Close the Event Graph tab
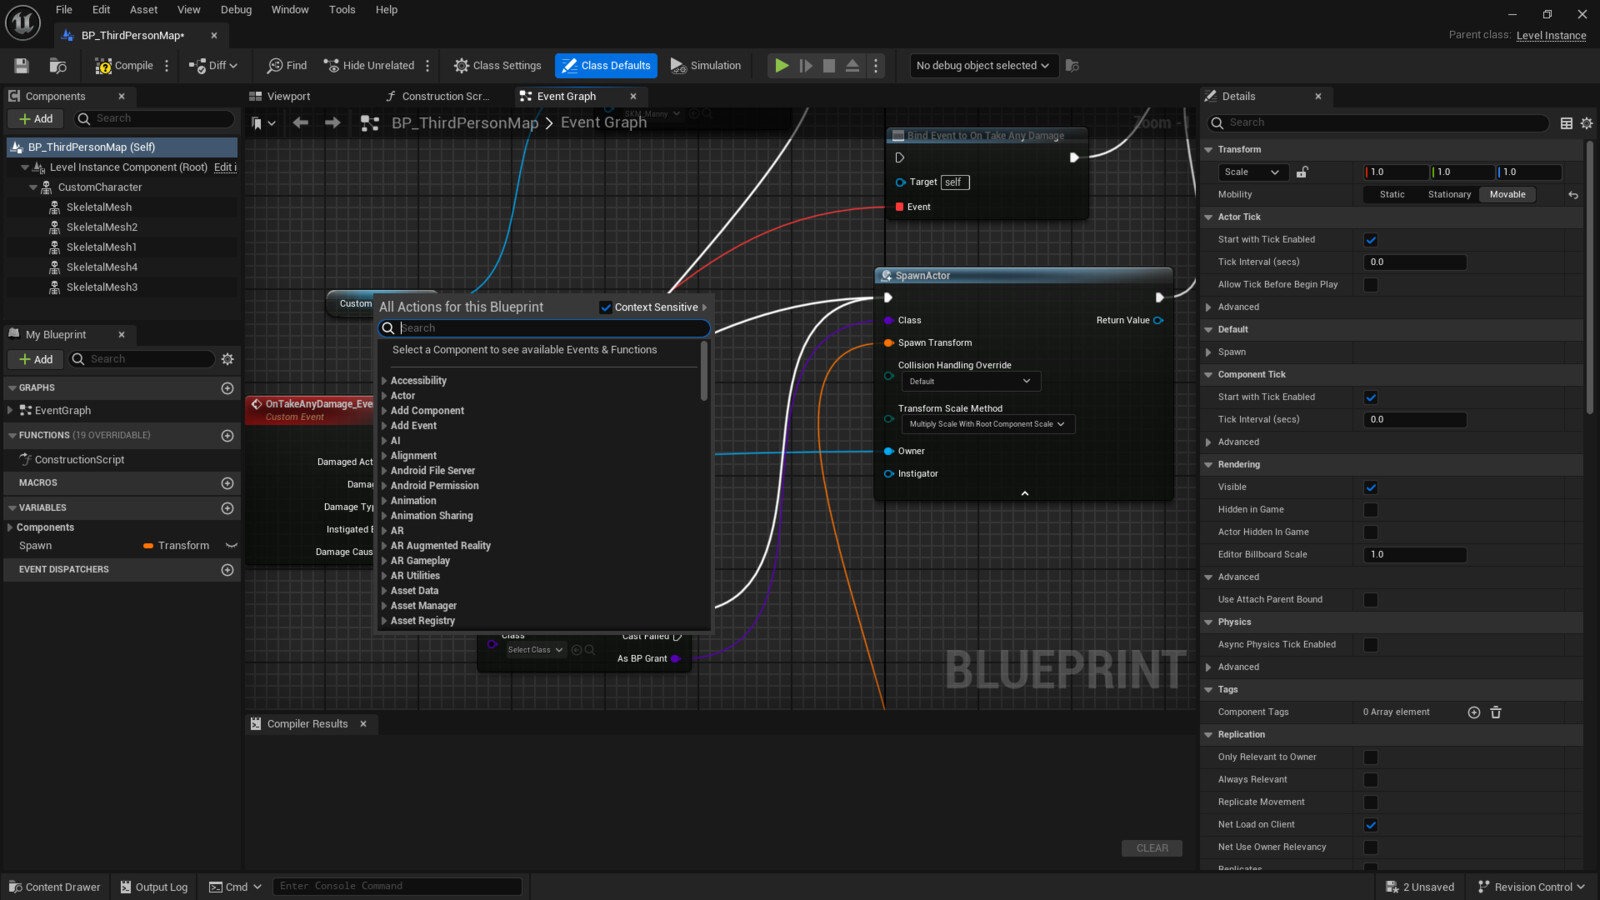This screenshot has height=900, width=1600. (633, 97)
